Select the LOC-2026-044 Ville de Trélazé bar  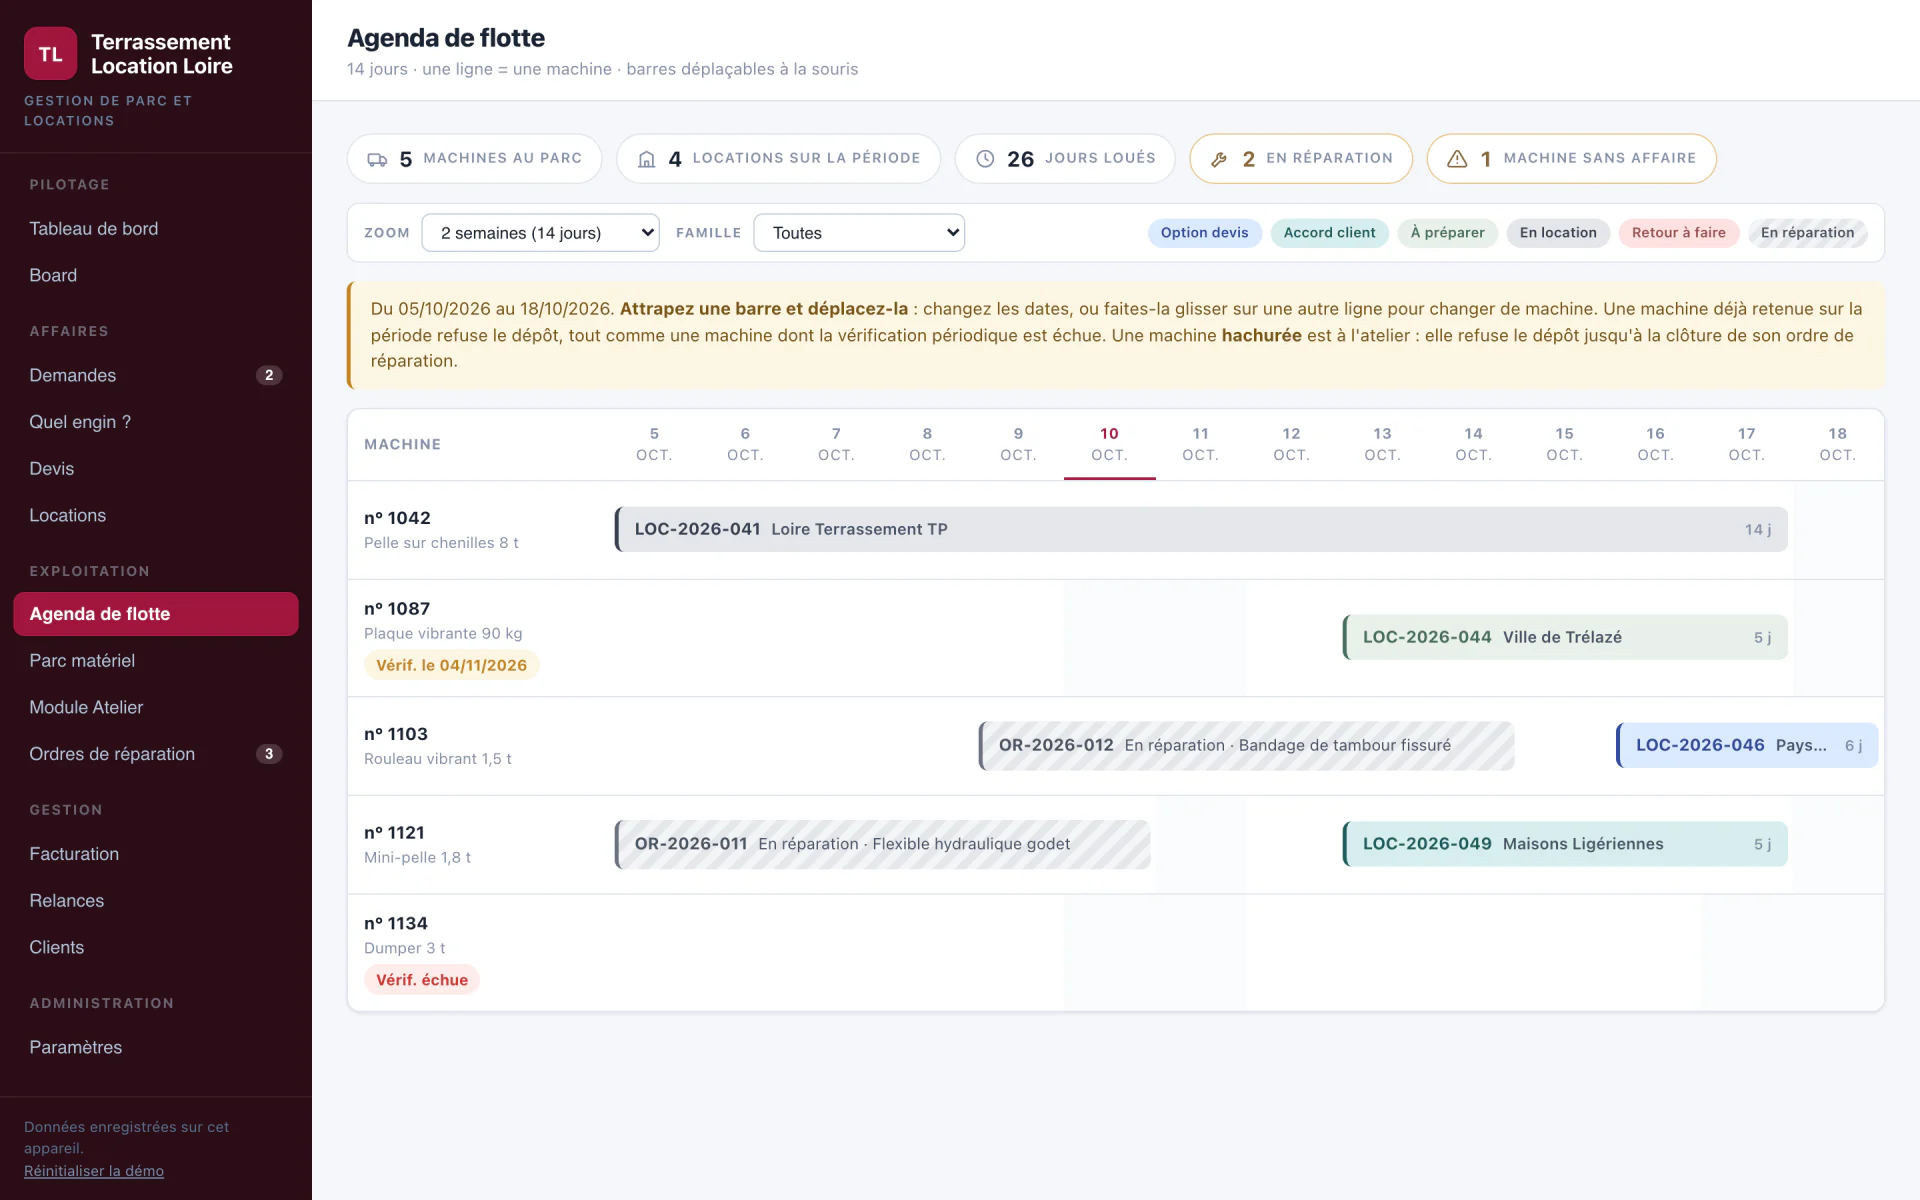click(1565, 637)
